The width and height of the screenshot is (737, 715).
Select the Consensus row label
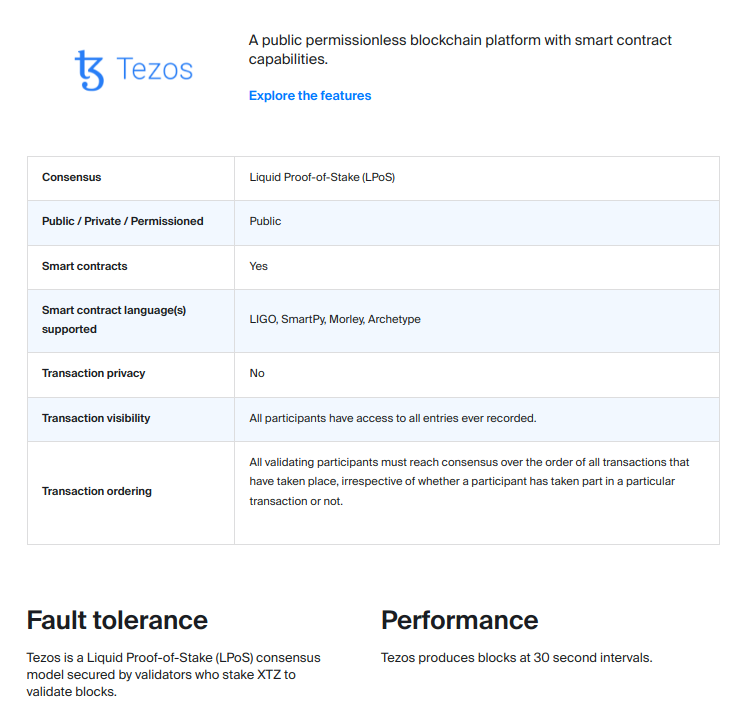(x=72, y=178)
